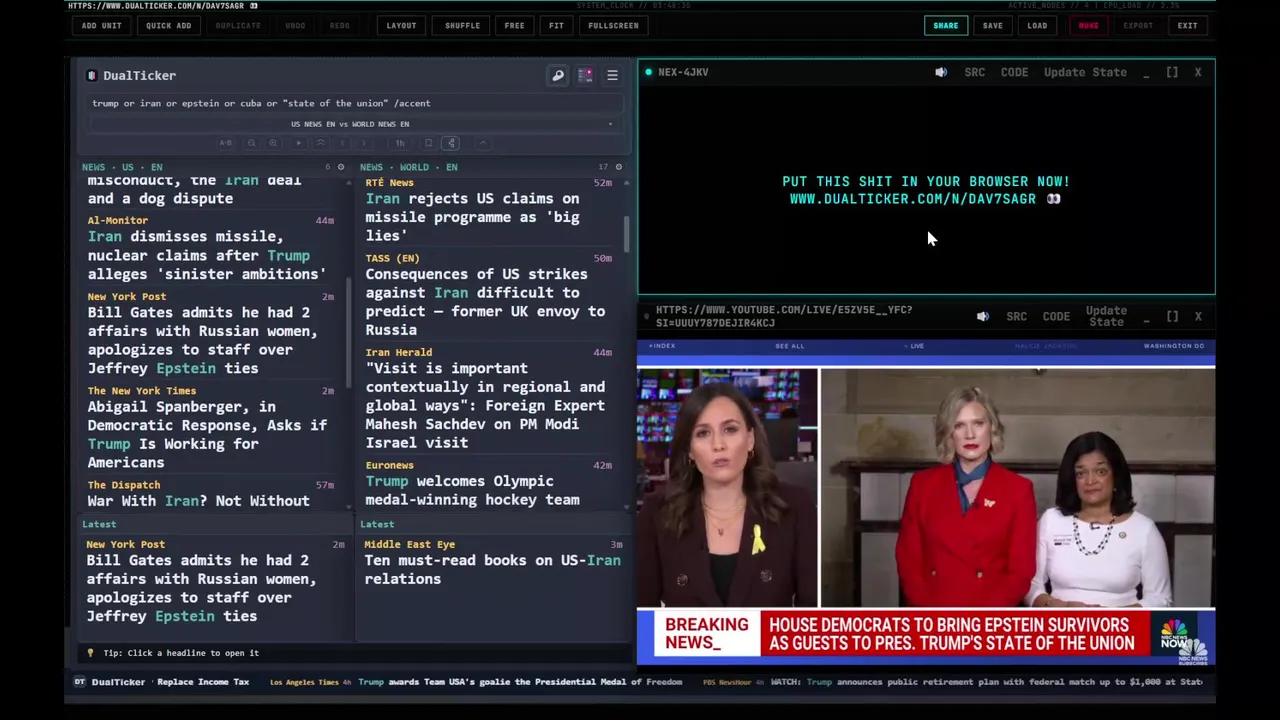Mute the YouTube live panel speaker

pos(983,316)
